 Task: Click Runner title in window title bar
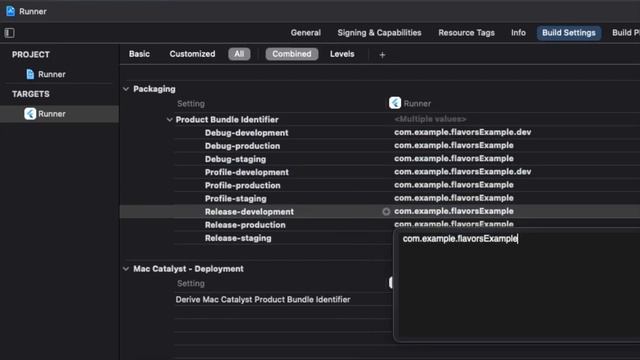pos(33,11)
